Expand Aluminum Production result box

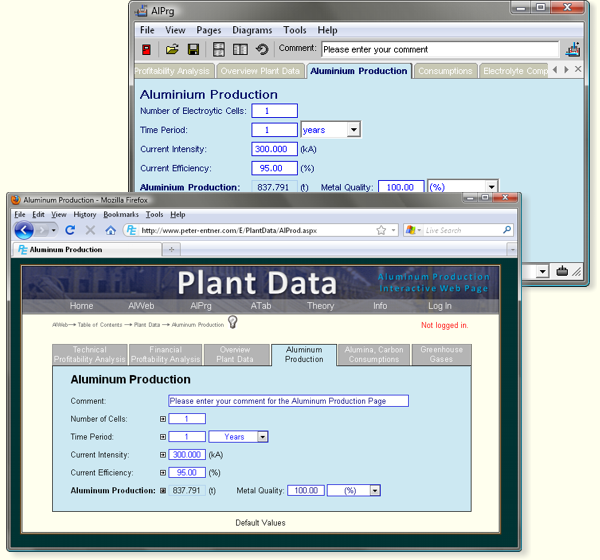163,491
